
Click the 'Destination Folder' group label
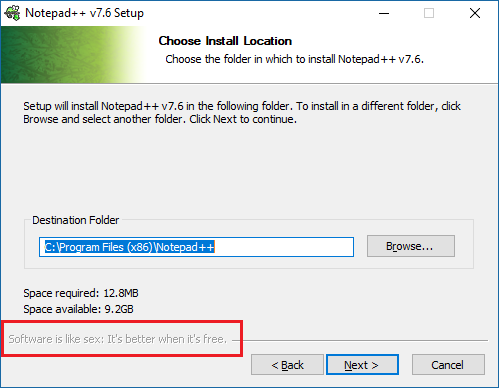[75, 220]
